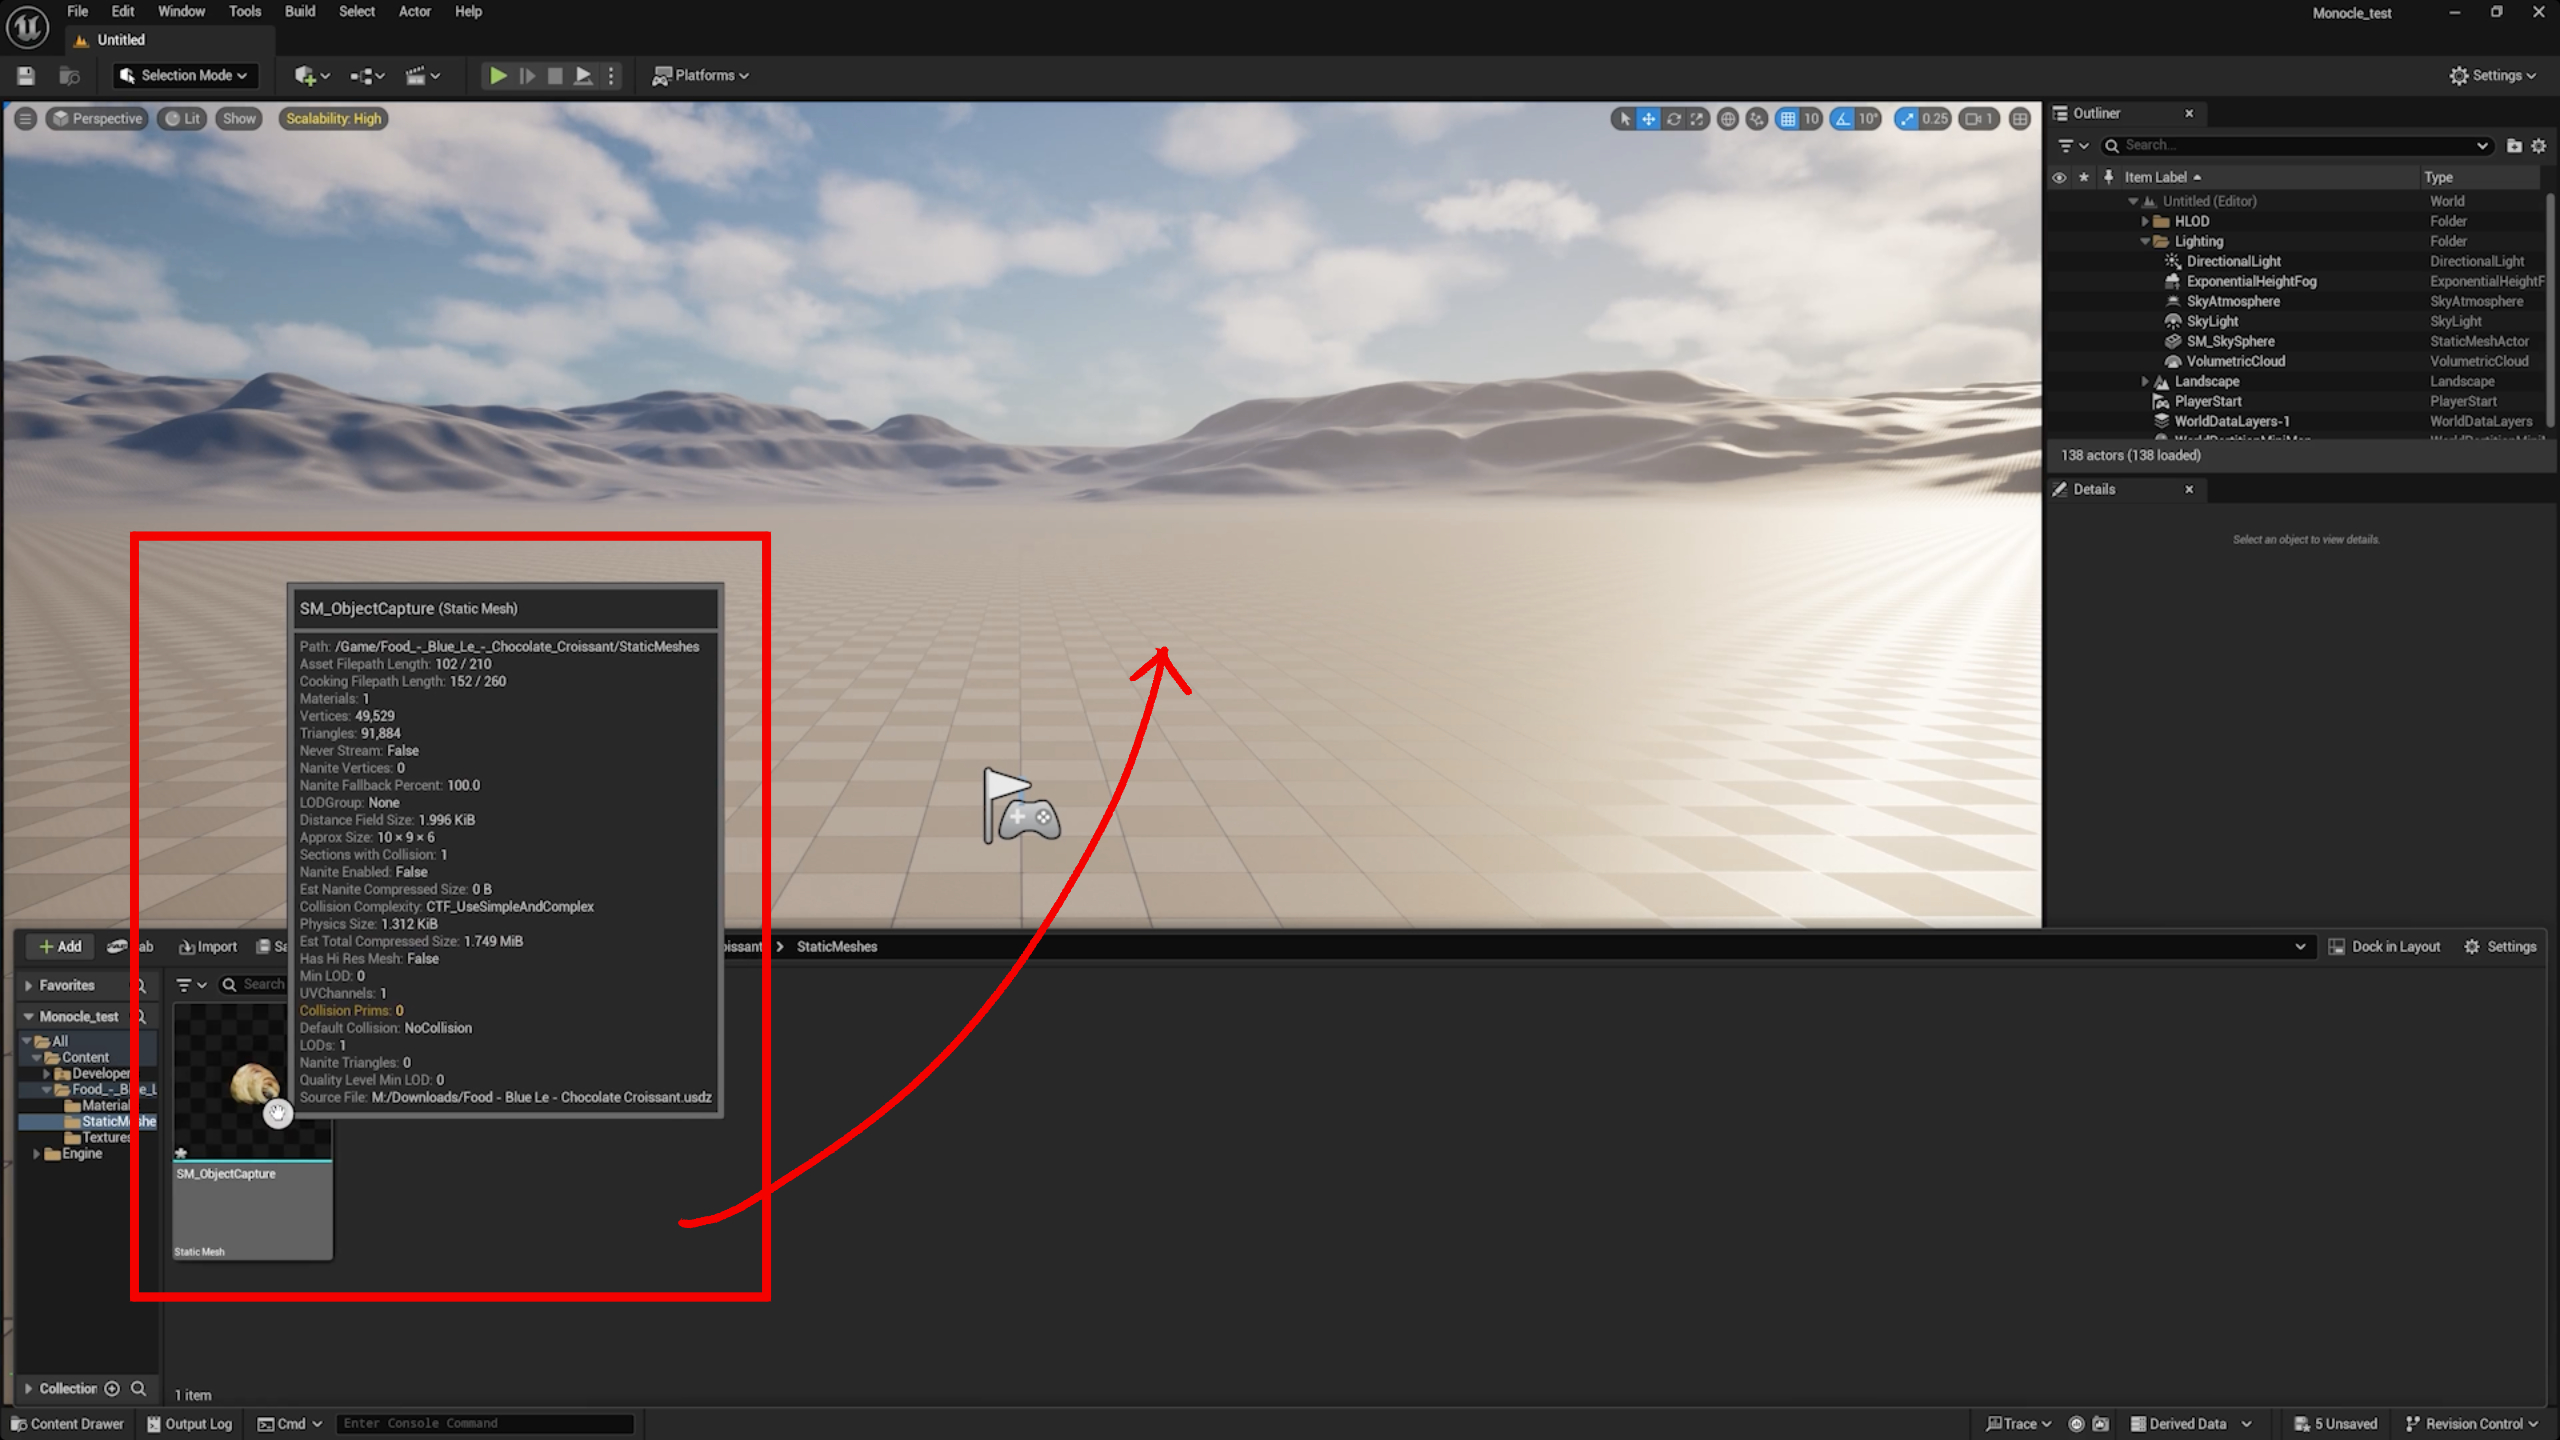Click the Dock in Layout button
This screenshot has height=1440, width=2560.
2384,946
